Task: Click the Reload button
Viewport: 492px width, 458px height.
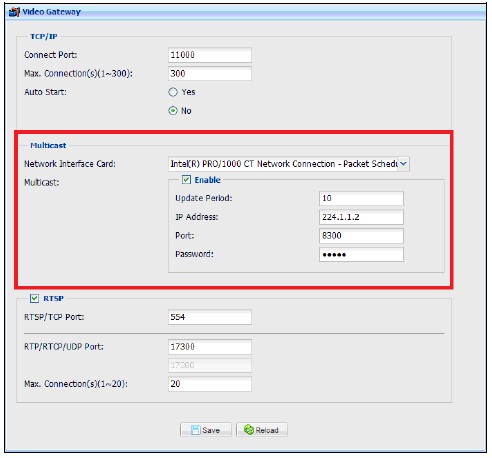Action: tap(262, 430)
